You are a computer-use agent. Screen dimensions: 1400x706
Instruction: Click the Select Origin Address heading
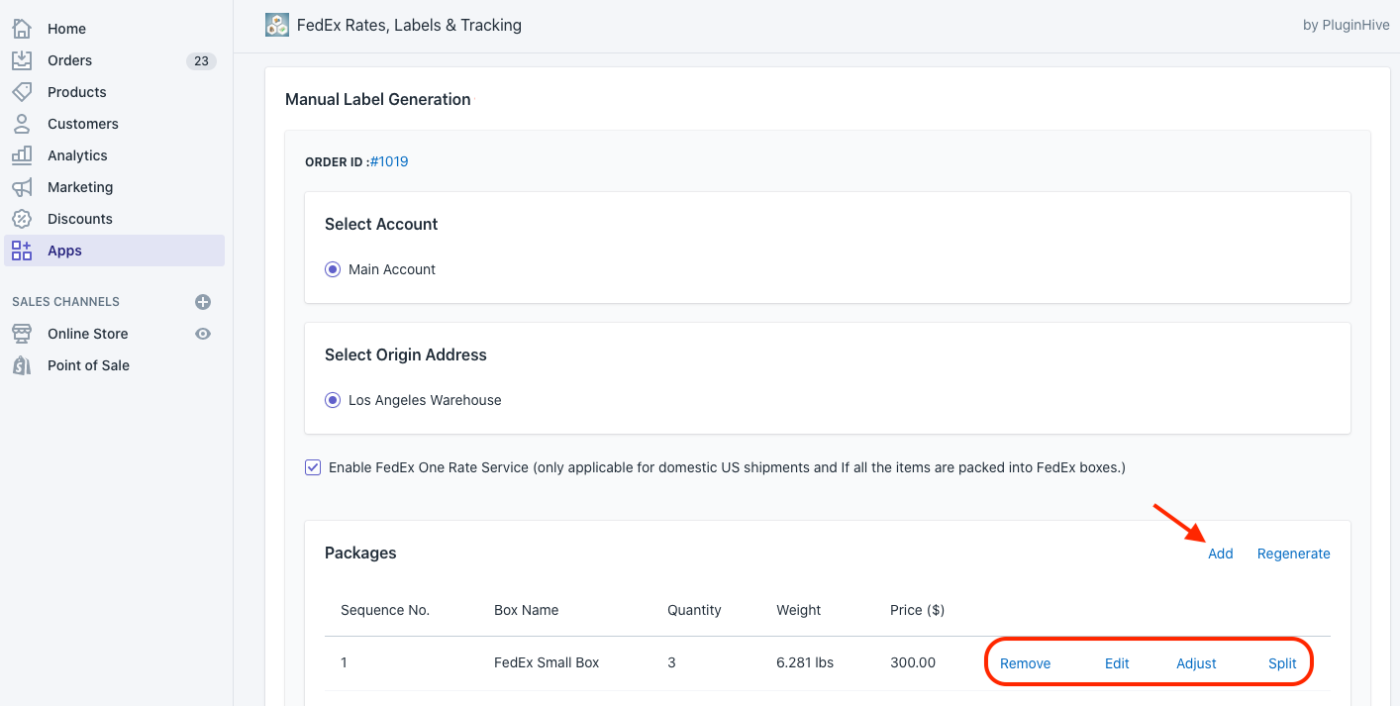[x=406, y=354]
